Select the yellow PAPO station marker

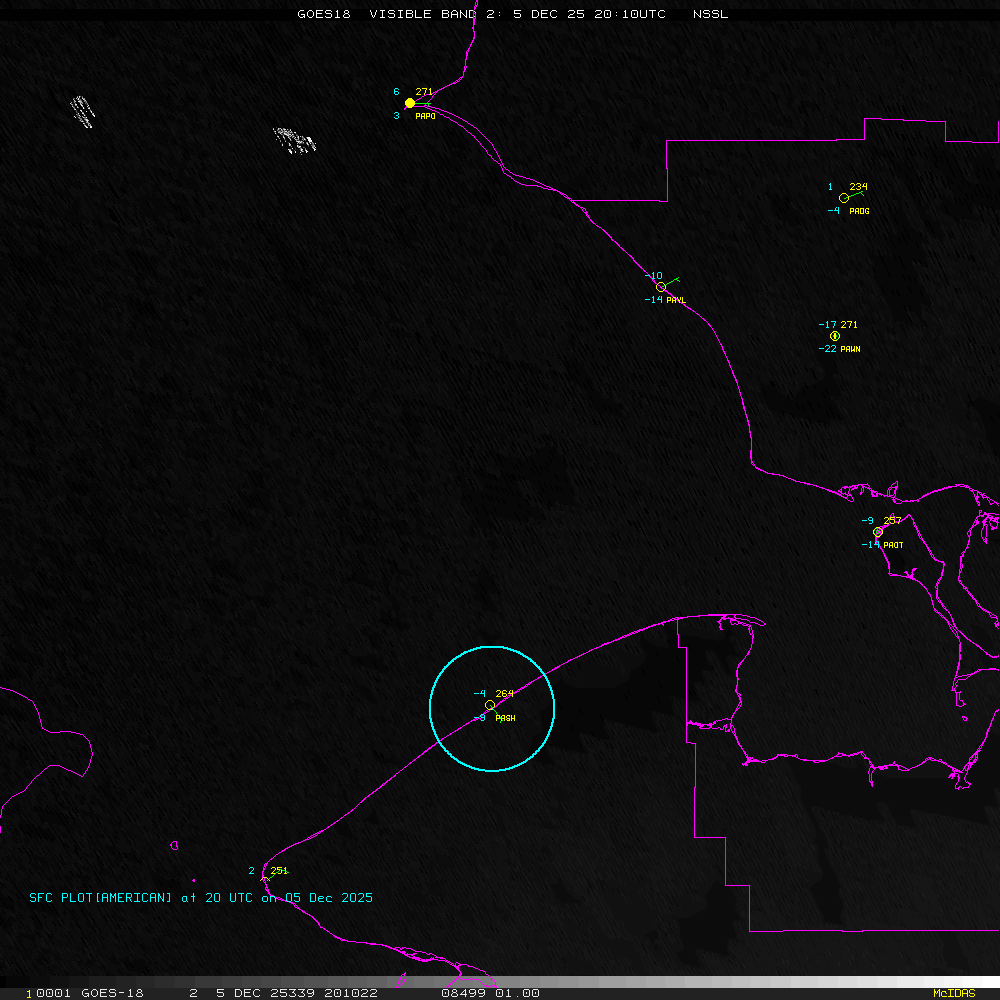[410, 103]
